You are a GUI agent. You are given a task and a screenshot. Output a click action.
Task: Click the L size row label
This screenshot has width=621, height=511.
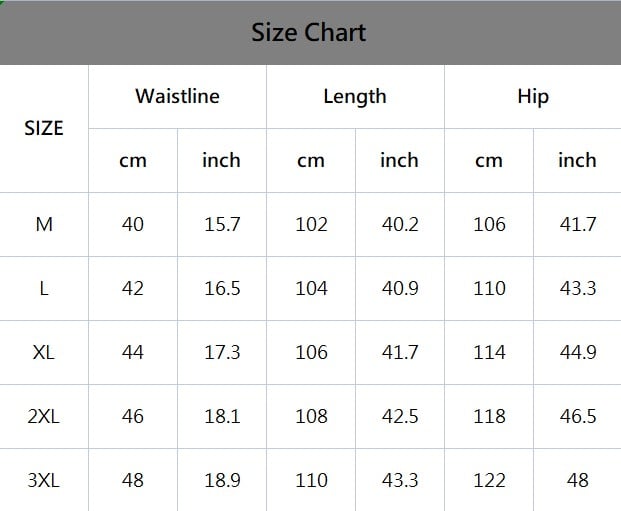point(44,288)
